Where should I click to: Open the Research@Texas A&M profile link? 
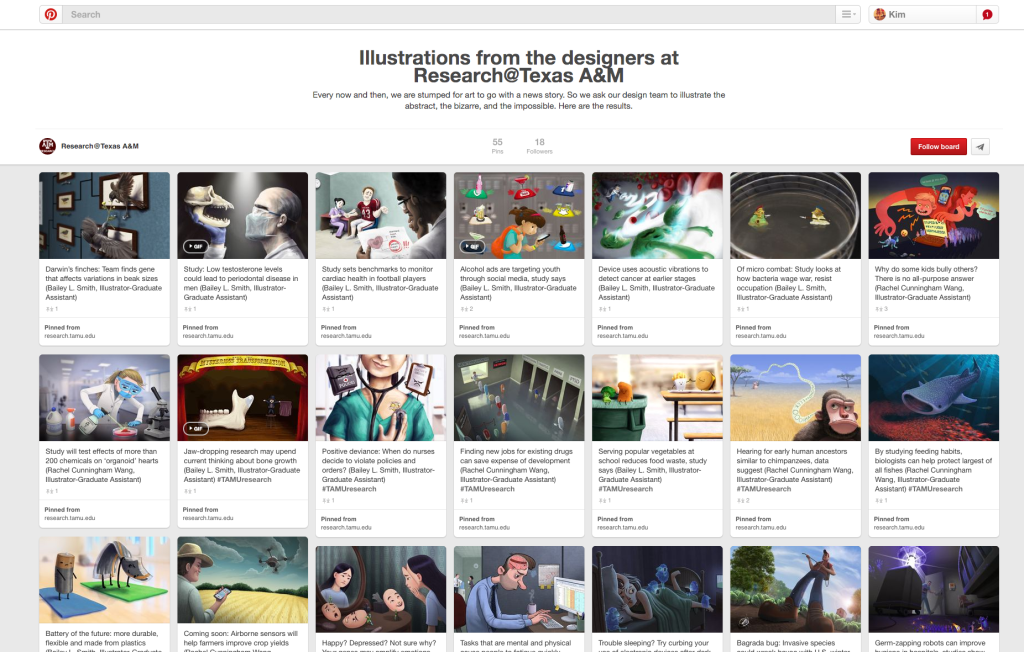tap(99, 146)
